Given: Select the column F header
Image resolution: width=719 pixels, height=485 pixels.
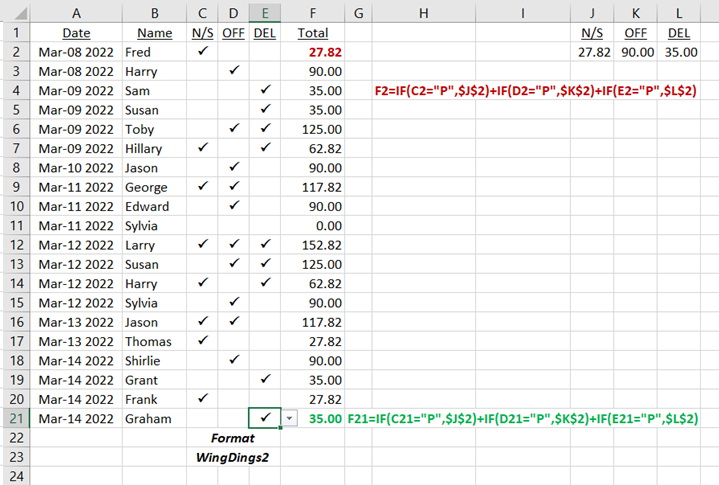Looking at the screenshot, I should (312, 13).
